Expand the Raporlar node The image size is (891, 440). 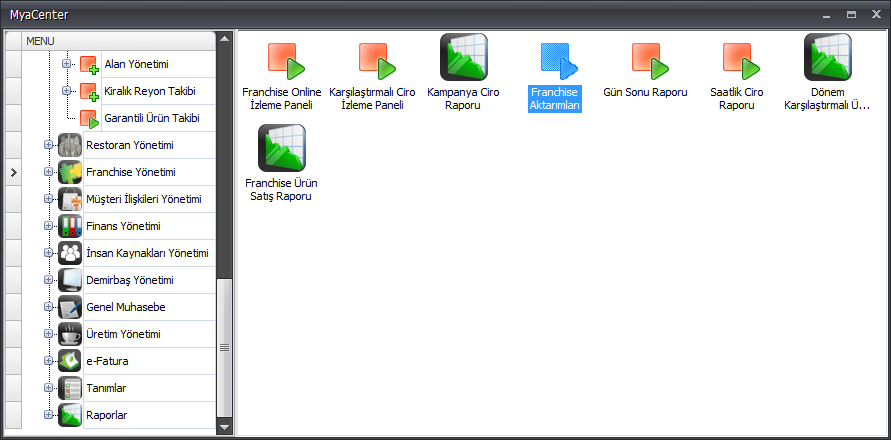coord(48,415)
